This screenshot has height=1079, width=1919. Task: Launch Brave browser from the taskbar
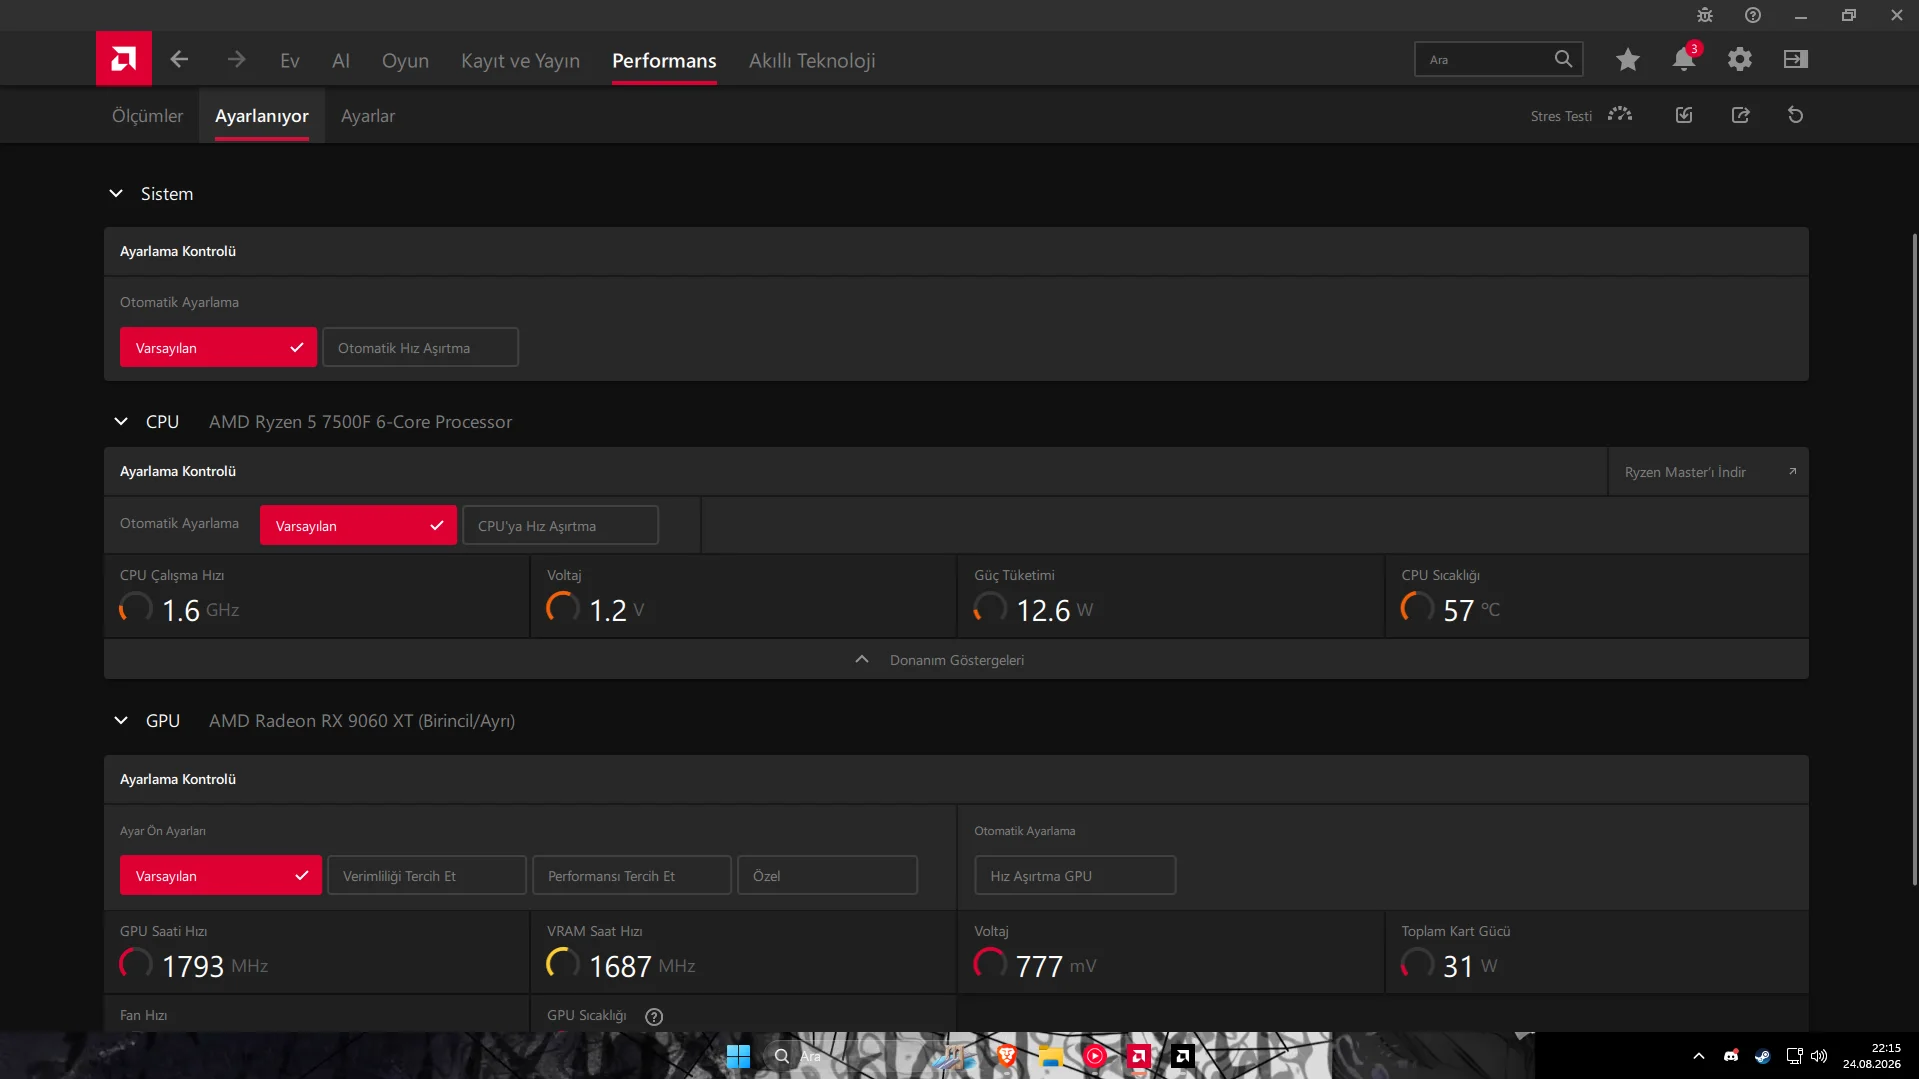[x=1007, y=1056]
